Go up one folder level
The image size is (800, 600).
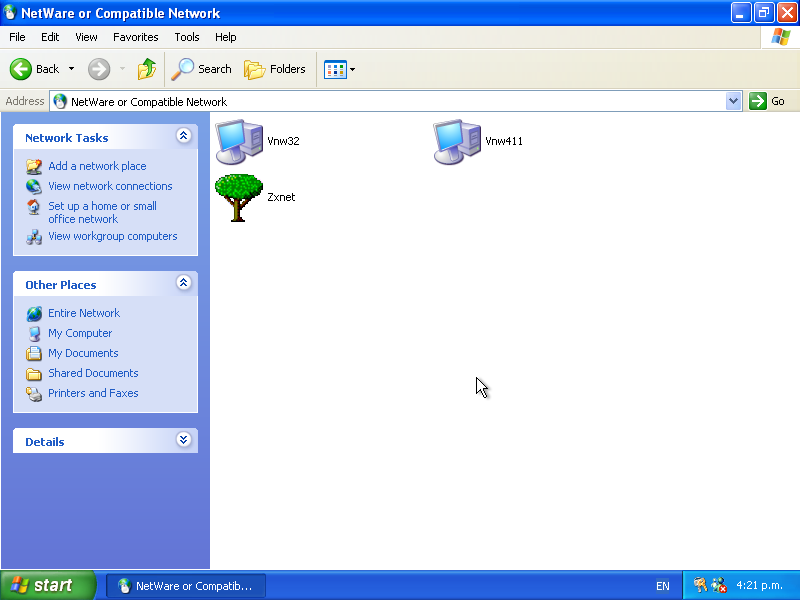pyautogui.click(x=147, y=69)
